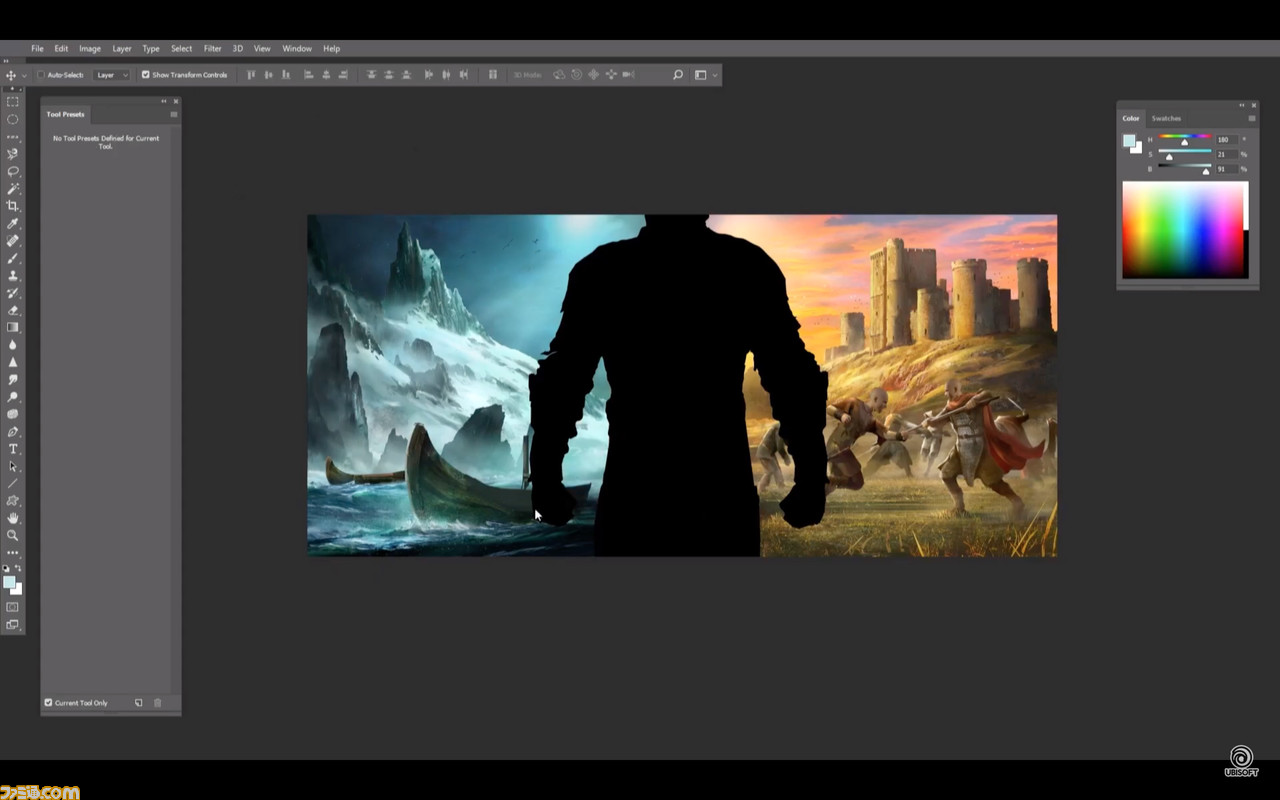Collapse the Color panel group arrows
Image resolution: width=1280 pixels, height=800 pixels.
(1242, 105)
